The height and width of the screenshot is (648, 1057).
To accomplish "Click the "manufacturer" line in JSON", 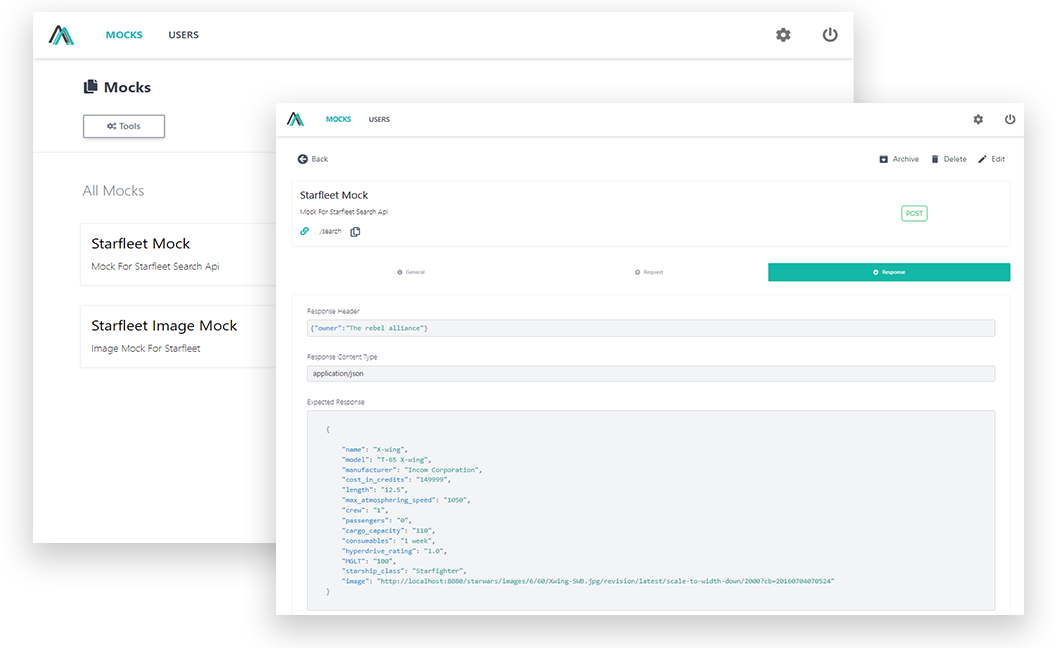I will 412,470.
